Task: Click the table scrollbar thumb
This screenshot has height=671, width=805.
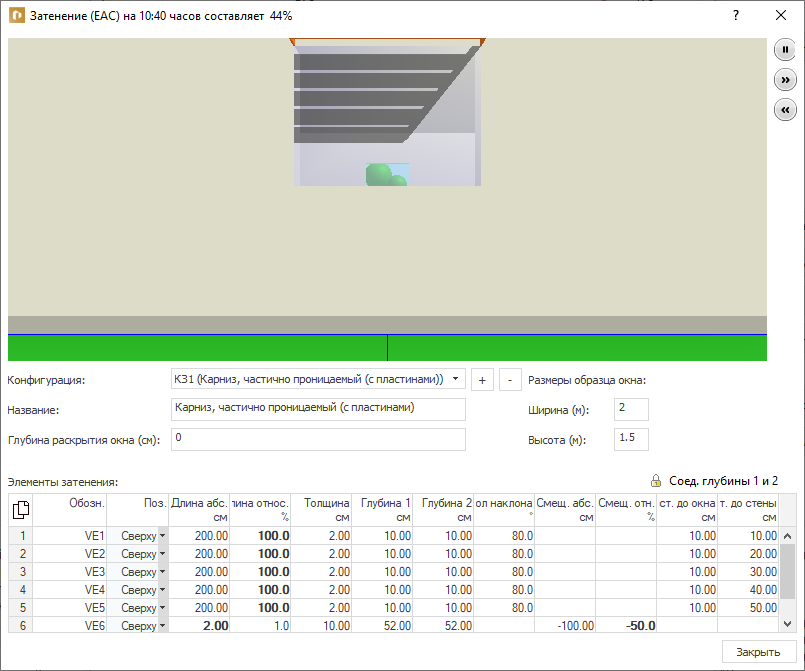Action: tap(788, 571)
